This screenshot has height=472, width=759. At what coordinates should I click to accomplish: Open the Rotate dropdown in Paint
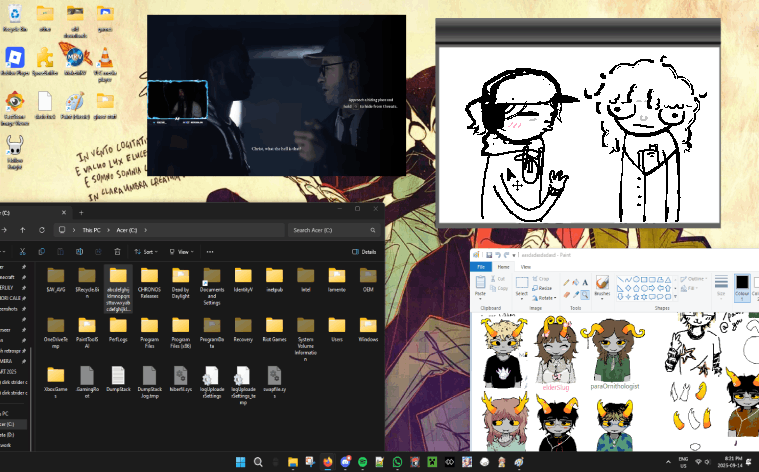click(x=545, y=298)
